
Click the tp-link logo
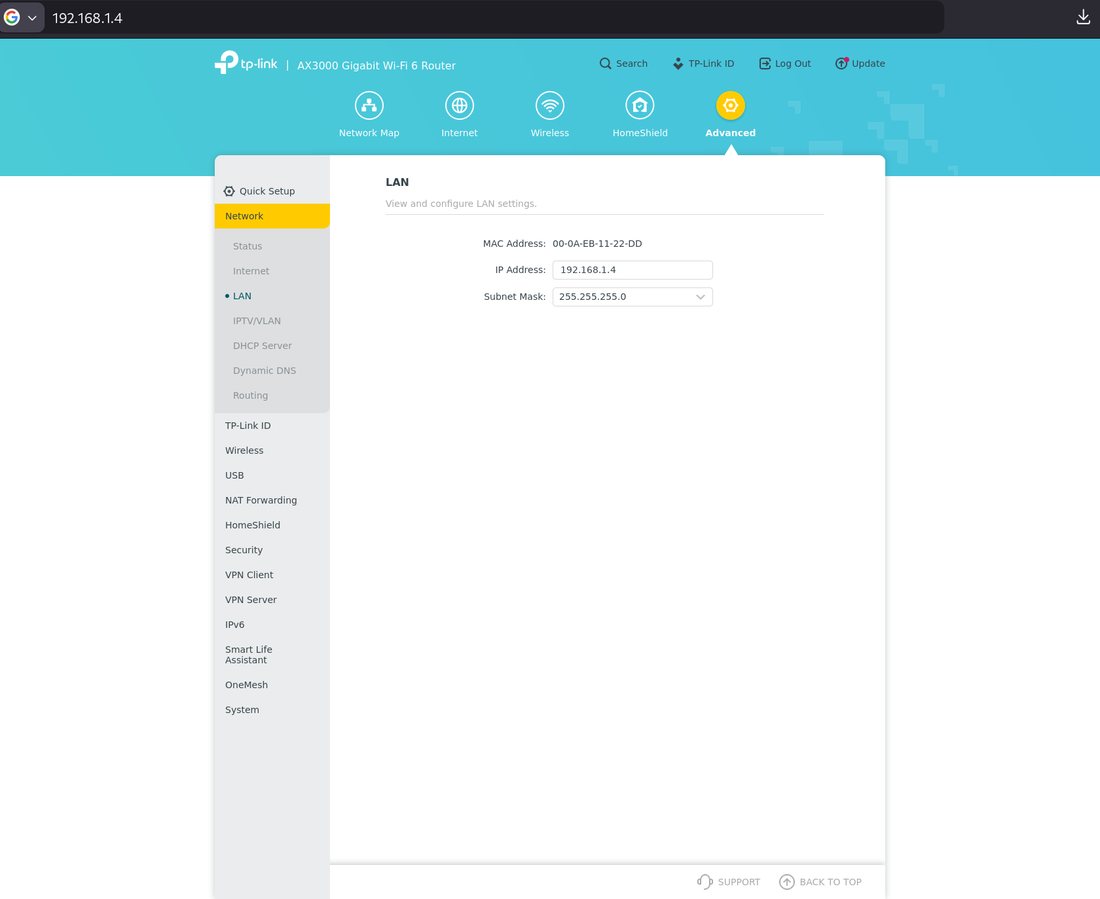(246, 62)
